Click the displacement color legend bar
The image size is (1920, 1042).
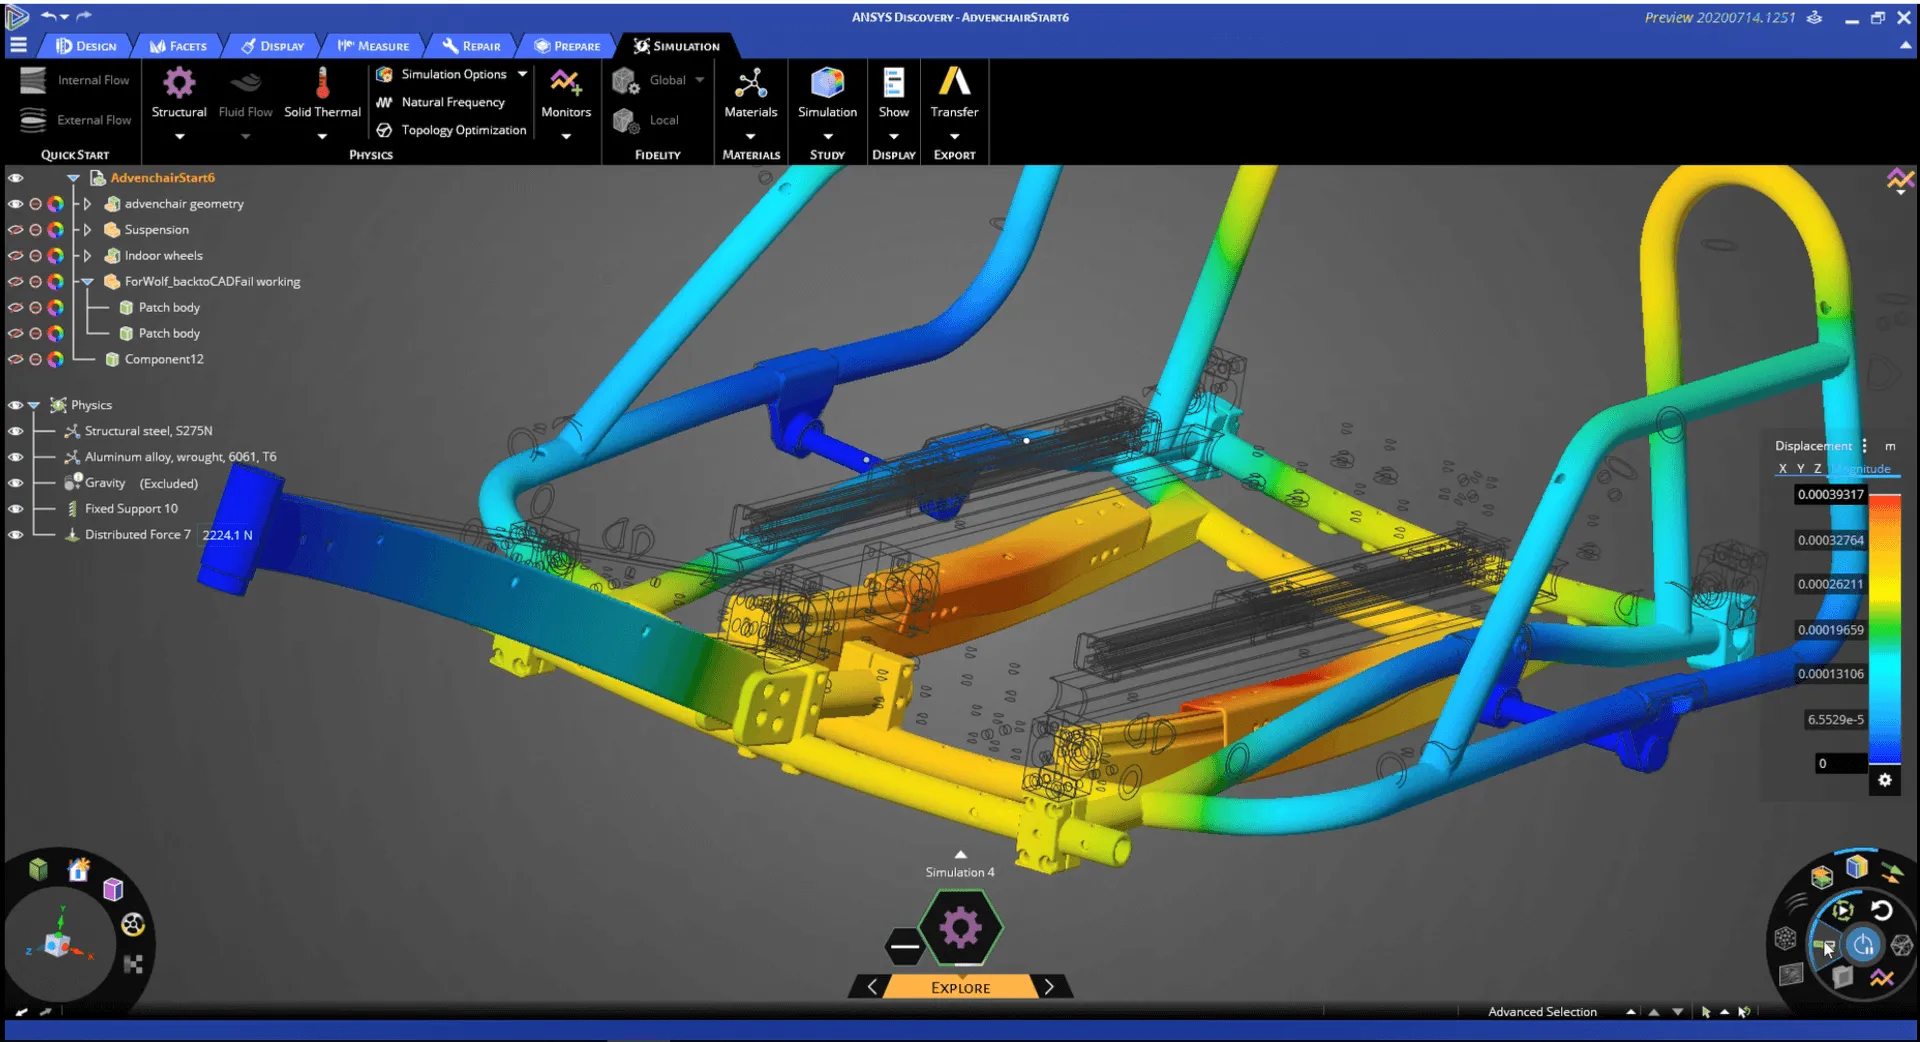(x=1885, y=630)
